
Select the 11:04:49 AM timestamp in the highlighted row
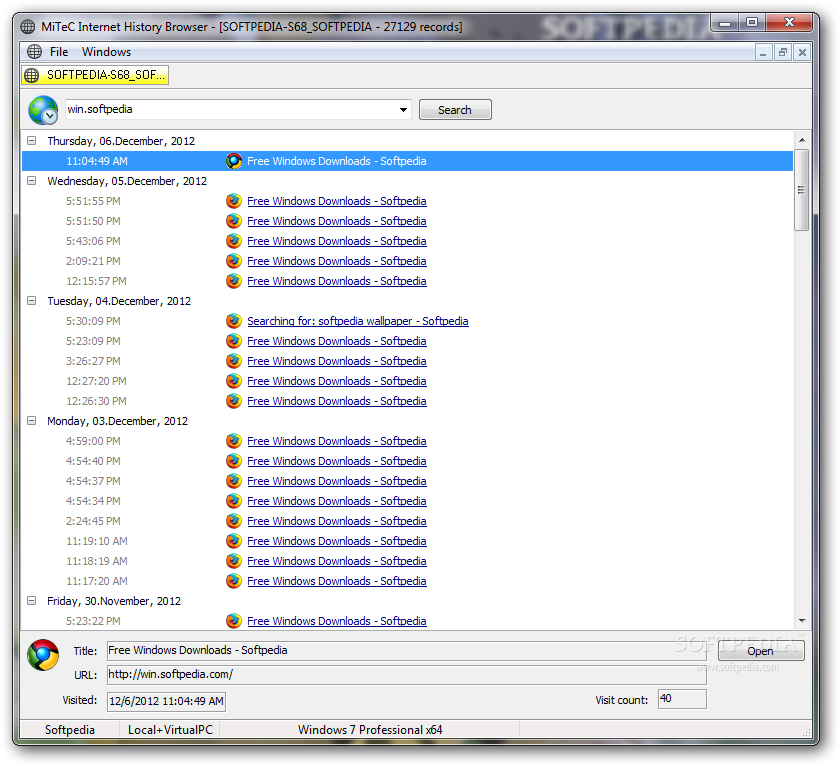pyautogui.click(x=96, y=161)
